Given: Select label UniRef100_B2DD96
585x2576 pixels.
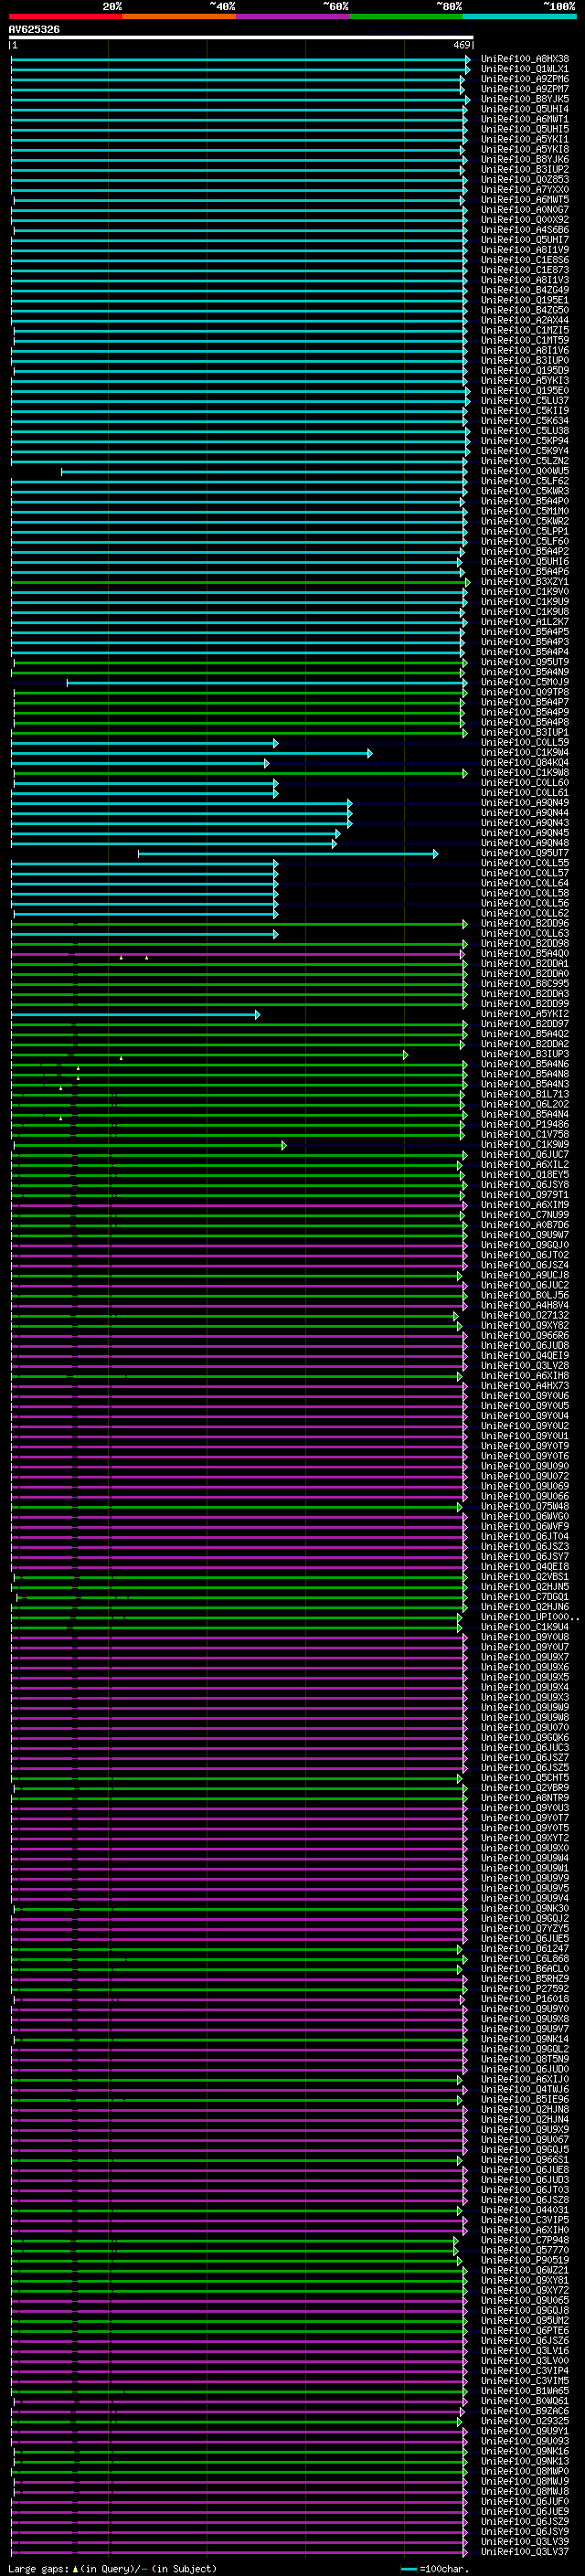Looking at the screenshot, I should click(x=524, y=924).
